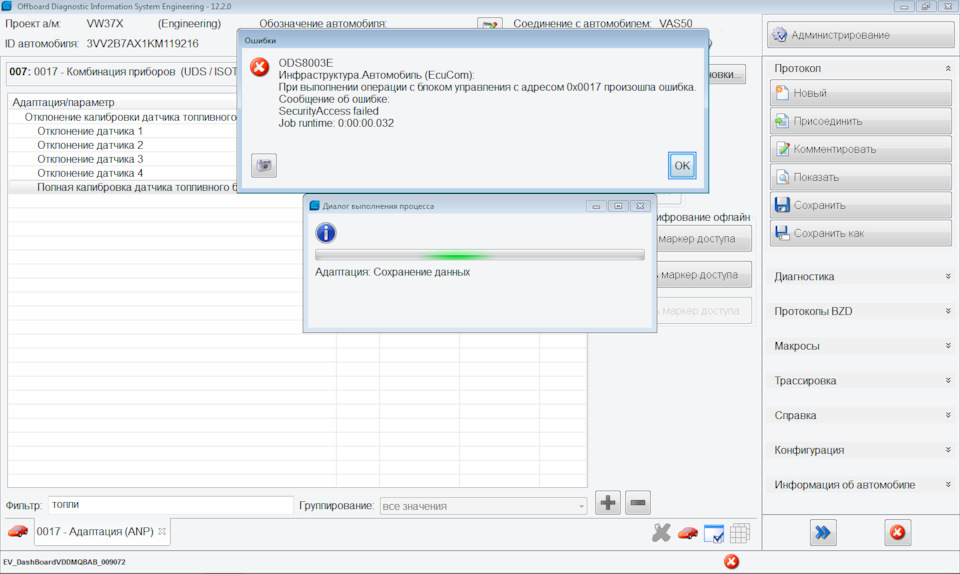
Task: Select Отклонение калибровки датчика топливного group
Action: click(x=122, y=117)
